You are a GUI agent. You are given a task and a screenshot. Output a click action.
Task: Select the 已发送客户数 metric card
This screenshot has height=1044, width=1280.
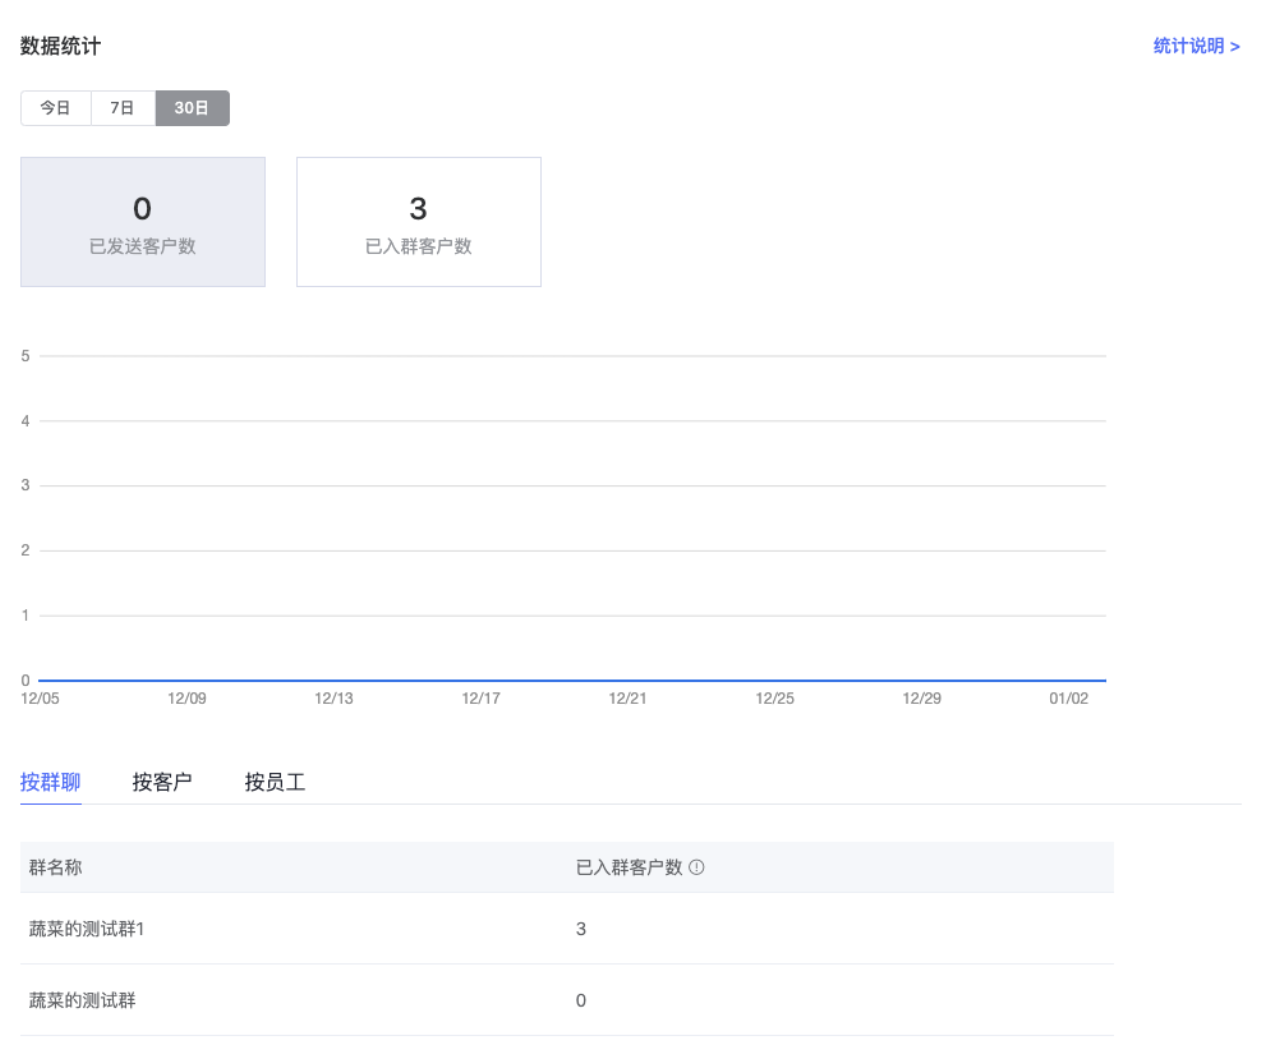[x=143, y=222]
